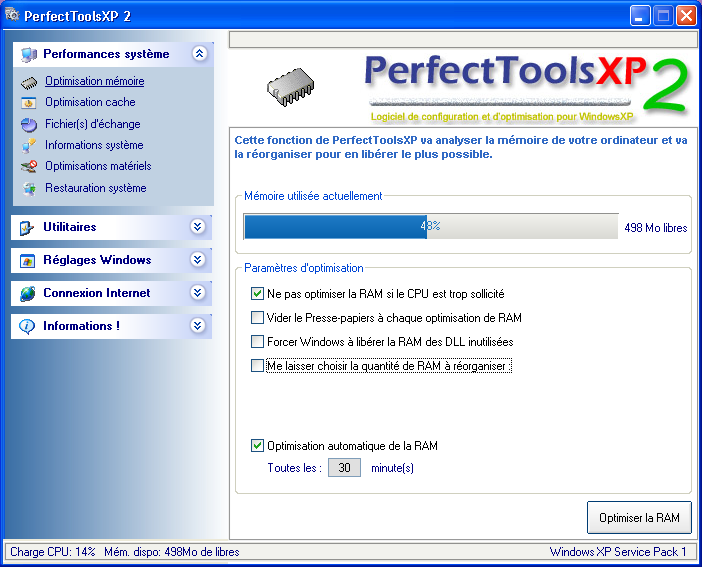
Task: Click the gear app icon in title bar
Action: pos(12,15)
